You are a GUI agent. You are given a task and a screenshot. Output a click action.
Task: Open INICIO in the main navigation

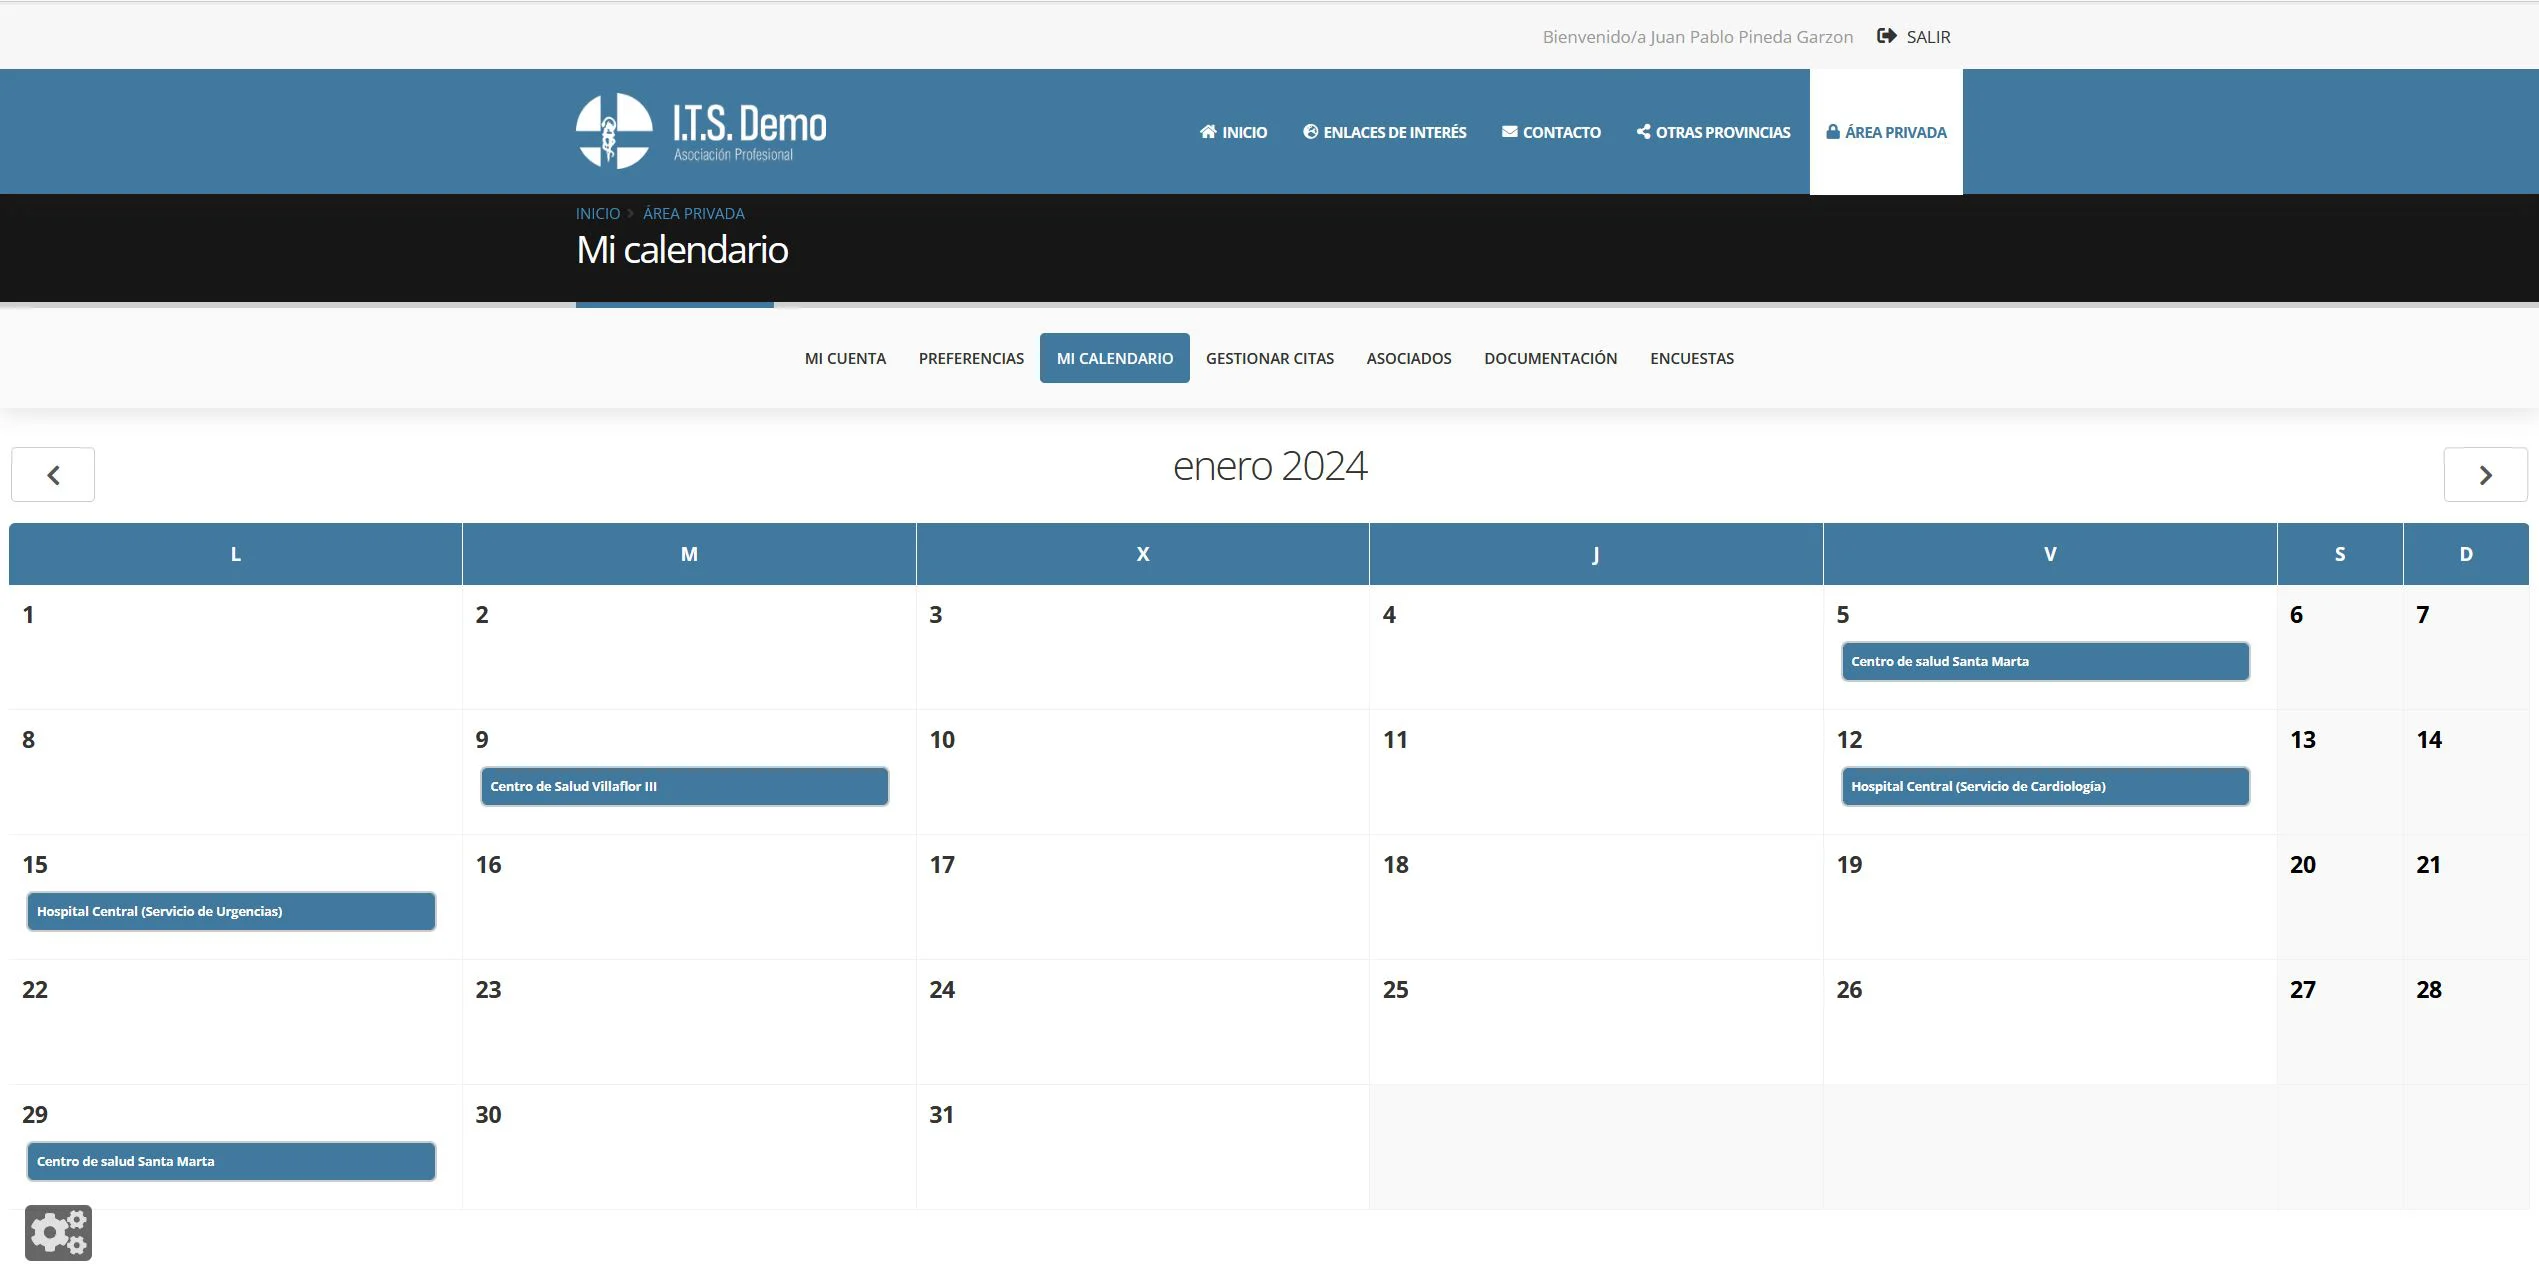tap(1233, 132)
